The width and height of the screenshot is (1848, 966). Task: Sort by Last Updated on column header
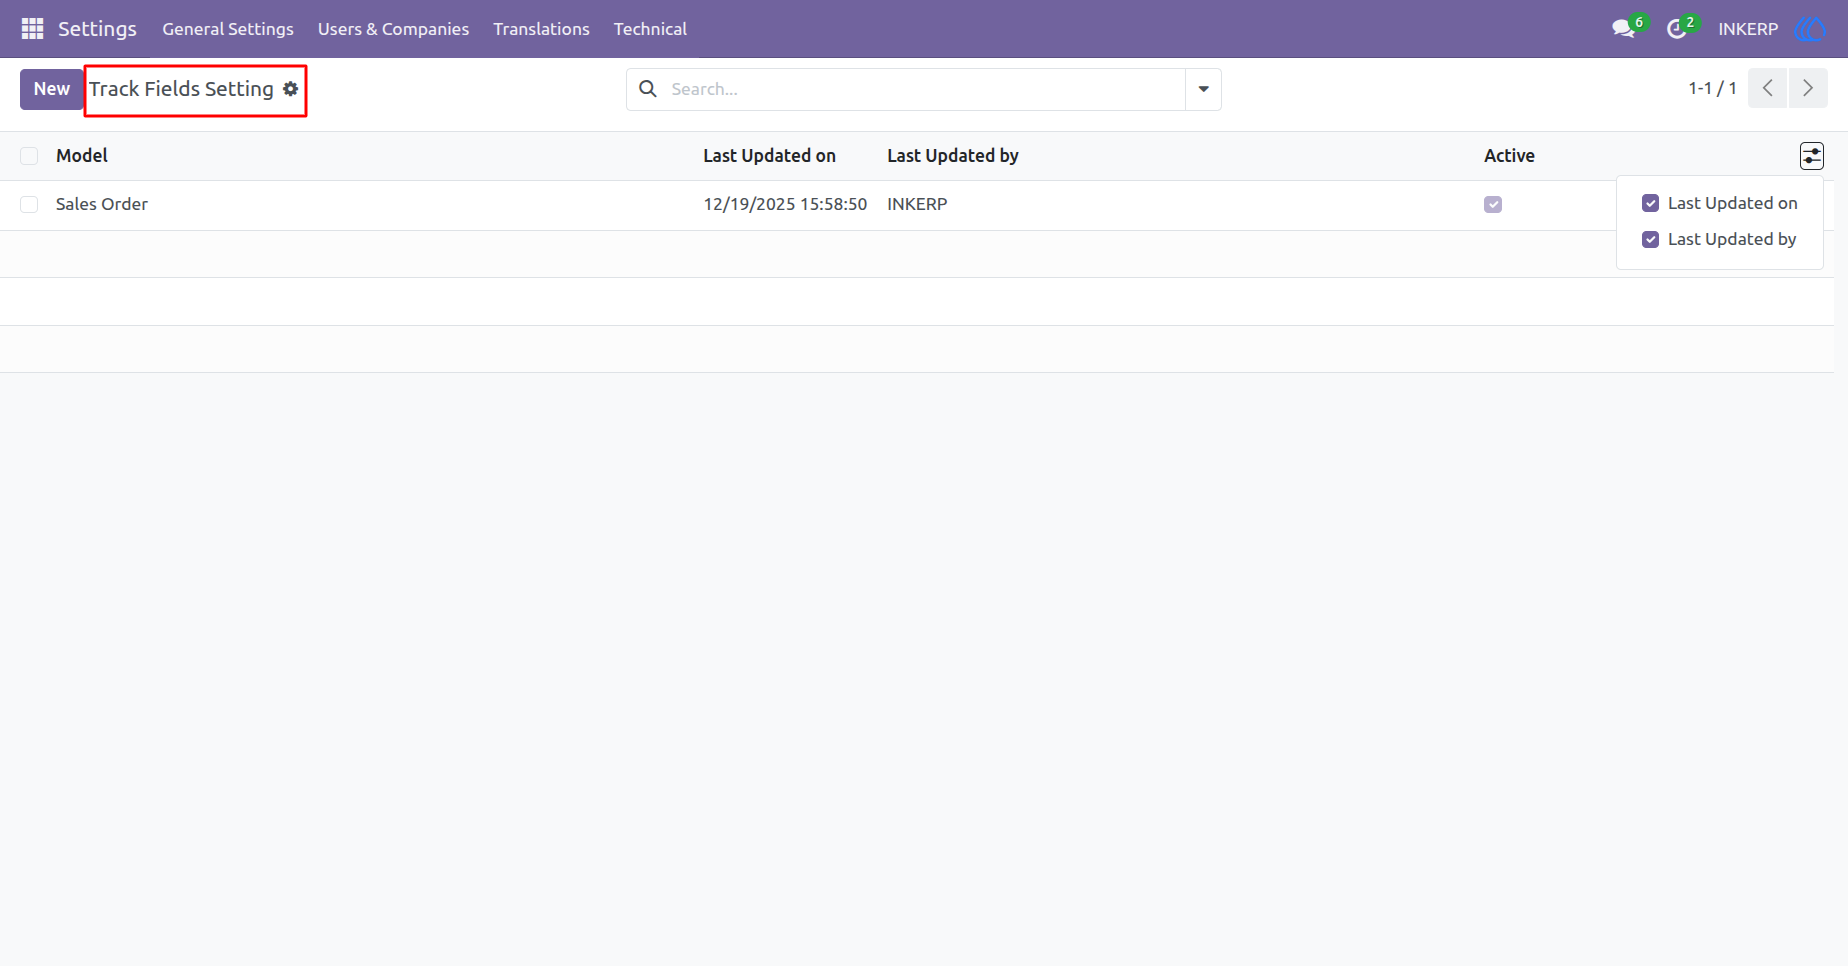[769, 156]
